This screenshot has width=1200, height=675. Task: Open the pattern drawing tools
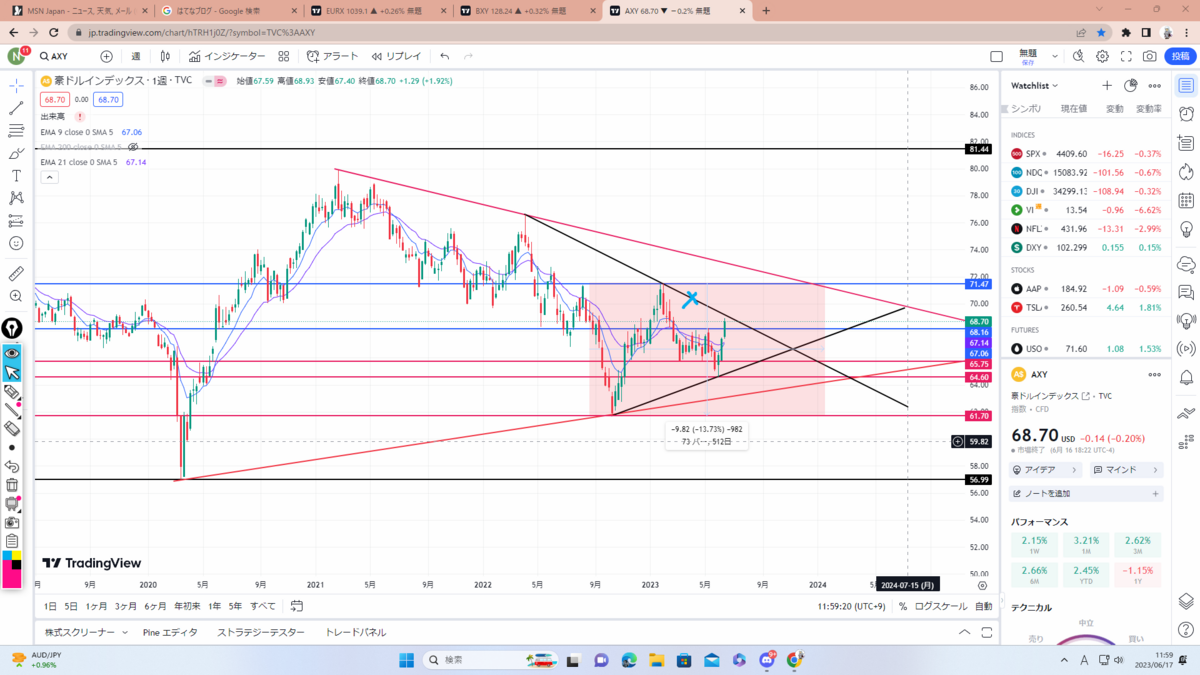point(16,198)
